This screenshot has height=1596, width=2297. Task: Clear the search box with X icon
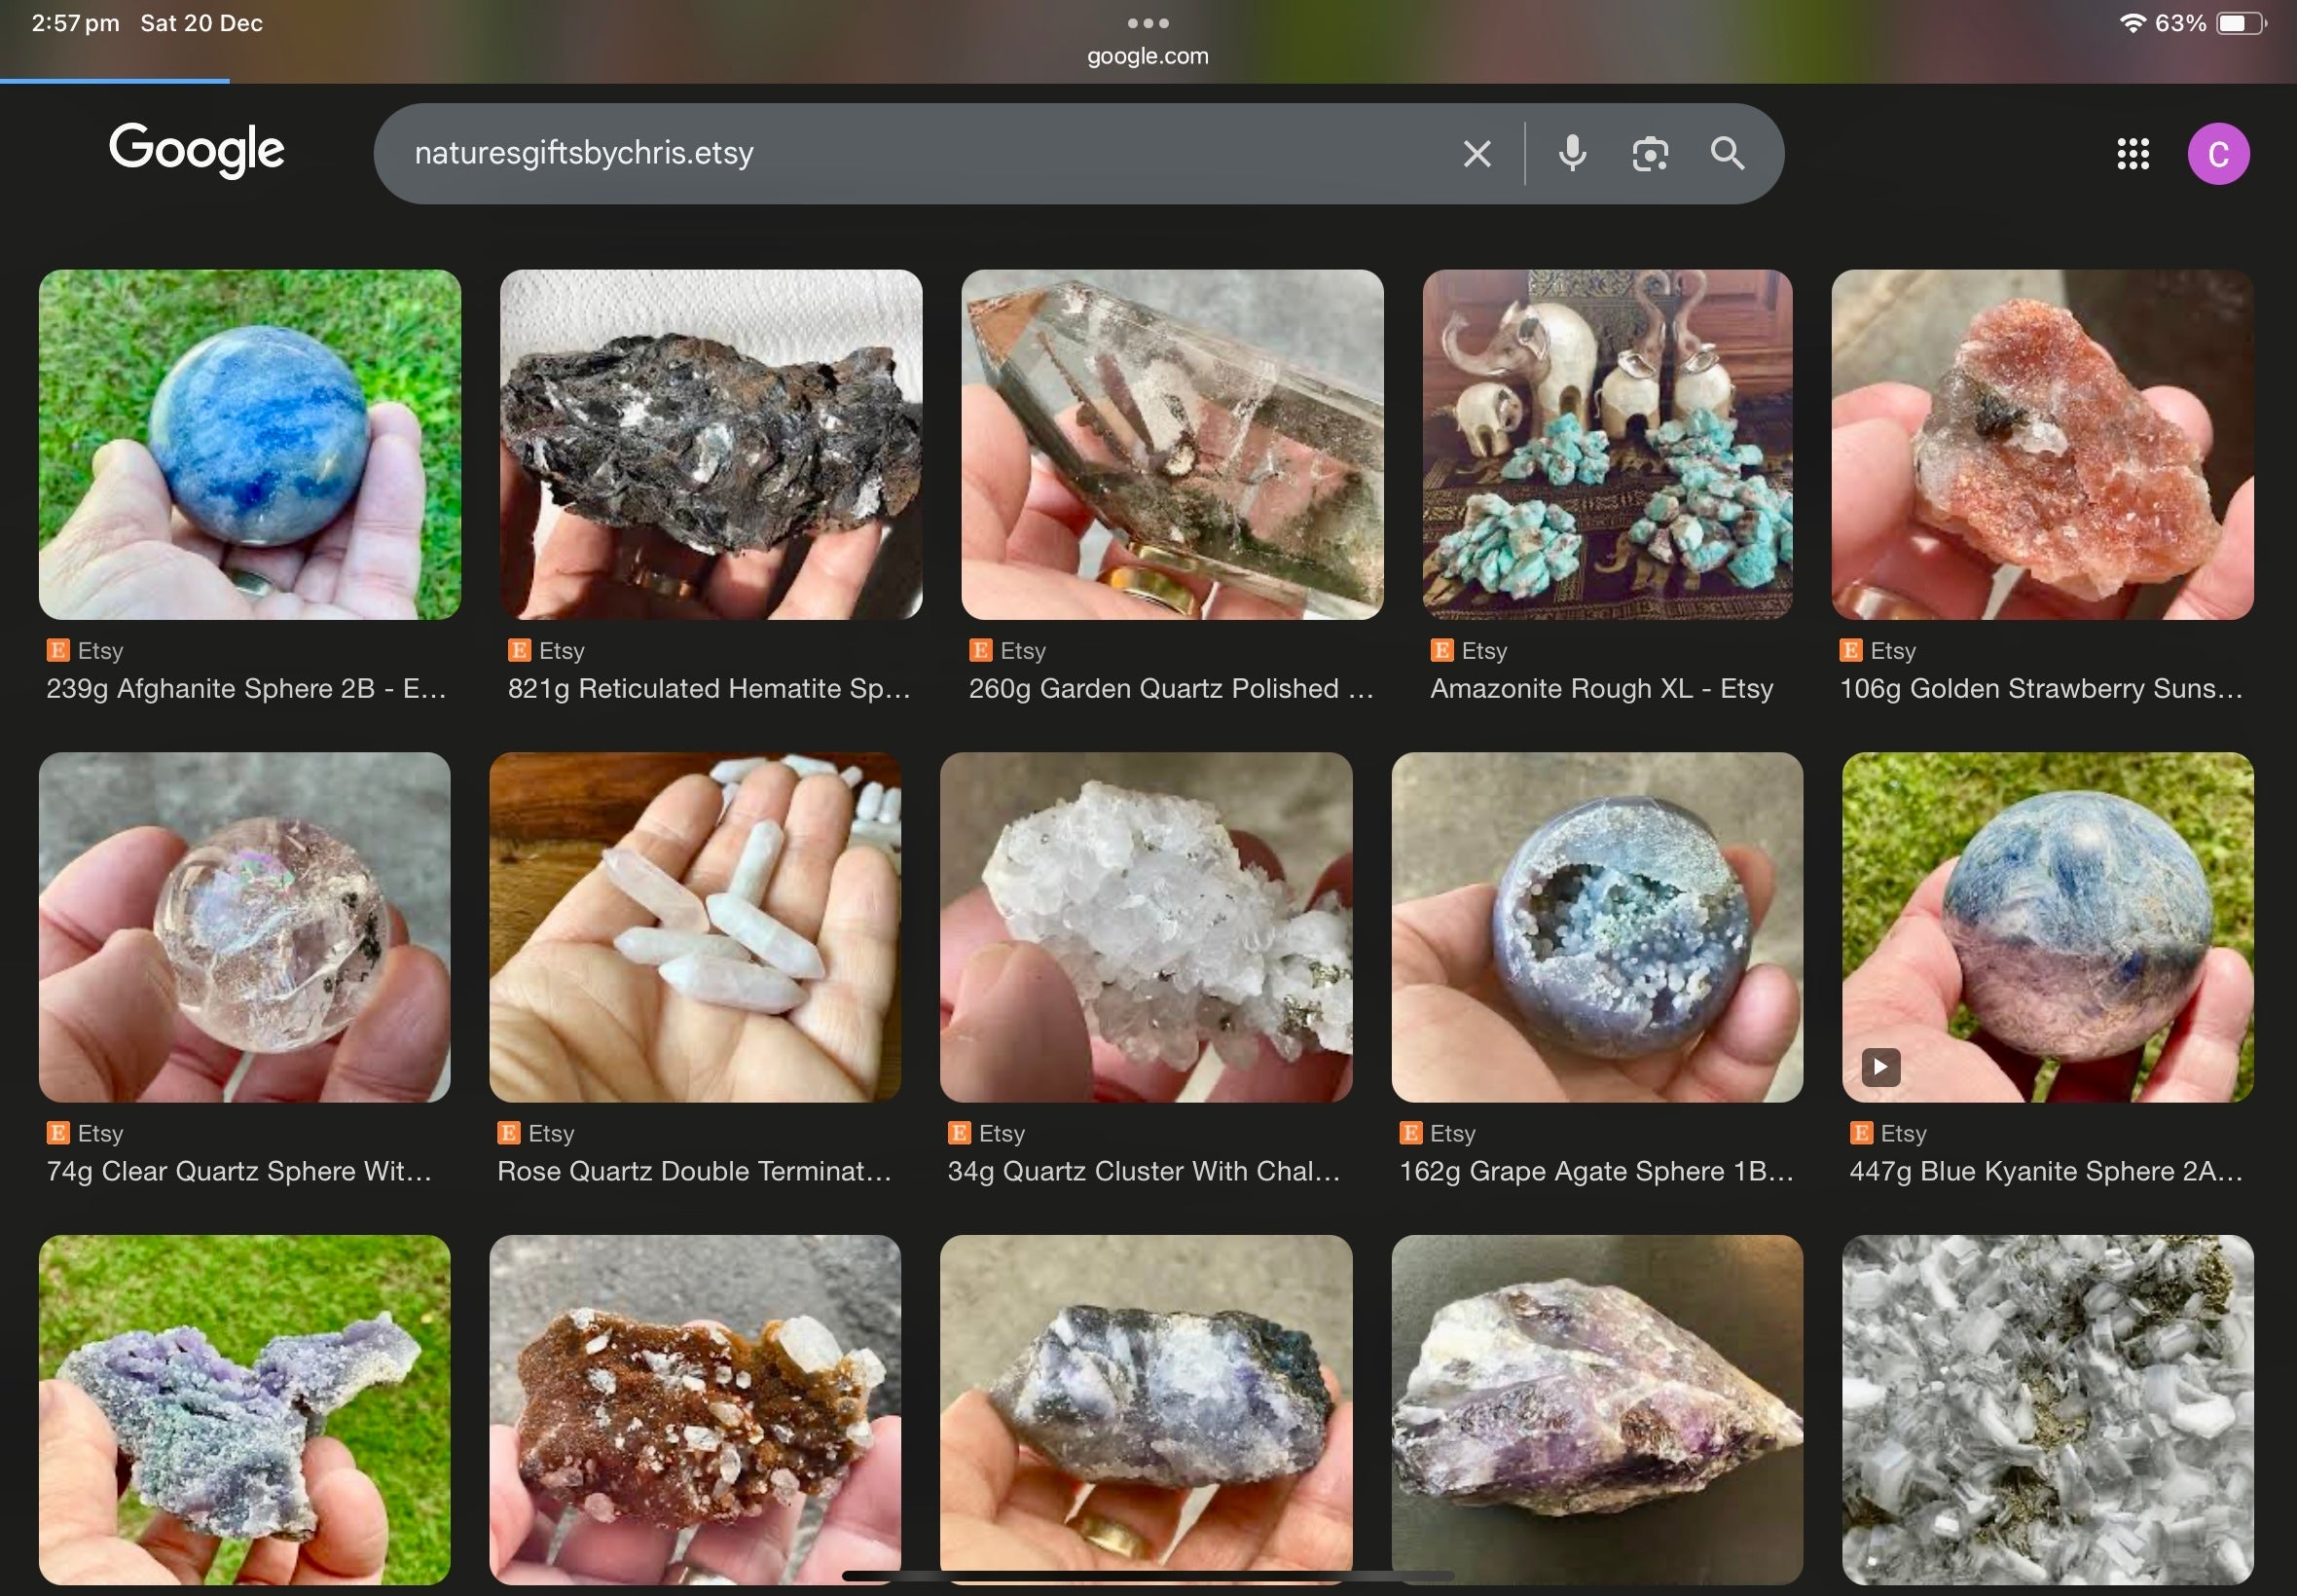(x=1477, y=154)
